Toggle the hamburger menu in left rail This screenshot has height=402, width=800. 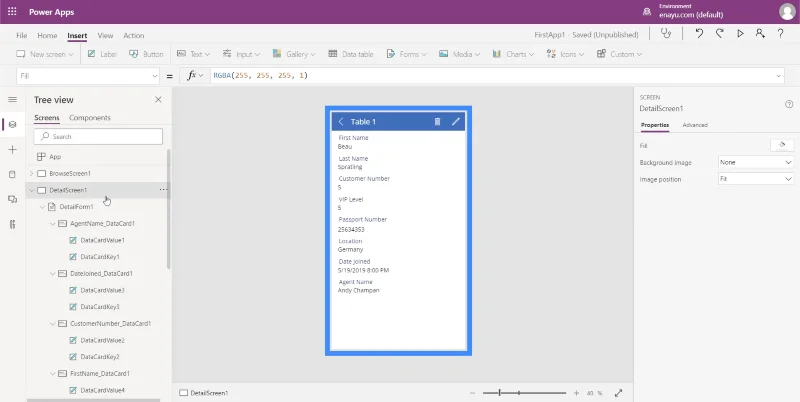(12, 99)
